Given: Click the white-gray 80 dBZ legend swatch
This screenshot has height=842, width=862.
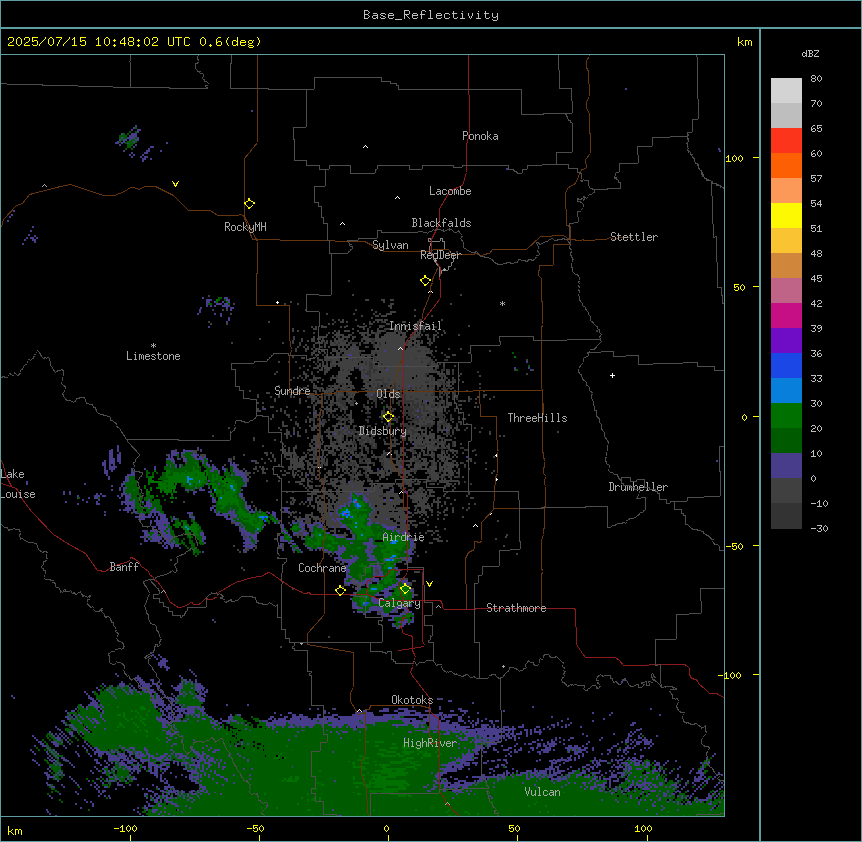Looking at the screenshot, I should (x=786, y=91).
